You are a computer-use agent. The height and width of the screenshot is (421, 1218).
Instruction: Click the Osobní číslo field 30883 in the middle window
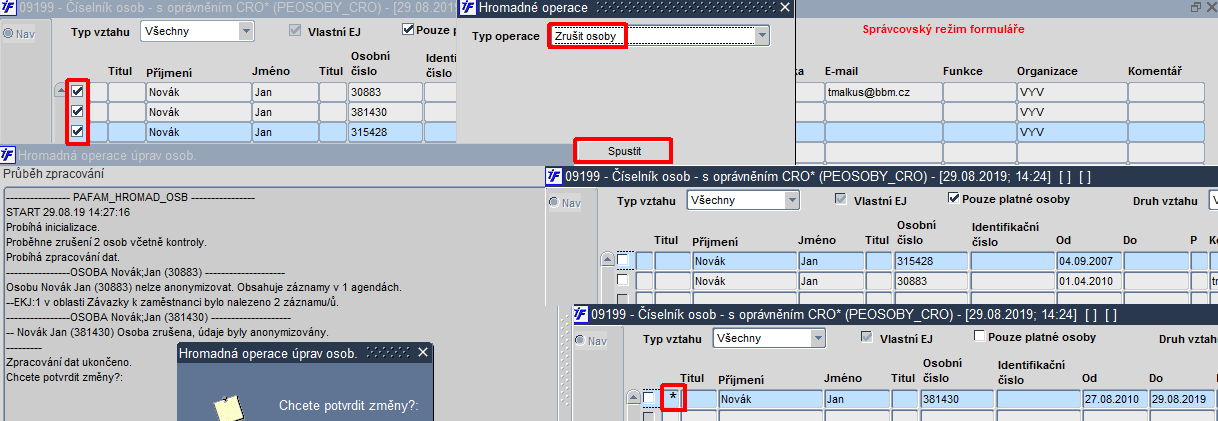pos(931,280)
